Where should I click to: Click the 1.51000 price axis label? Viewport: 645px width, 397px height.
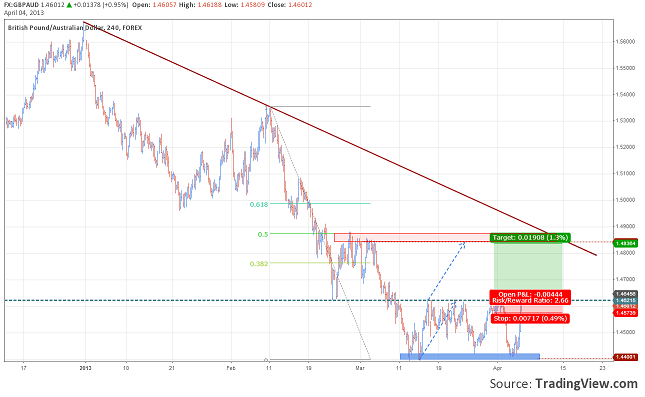click(626, 174)
